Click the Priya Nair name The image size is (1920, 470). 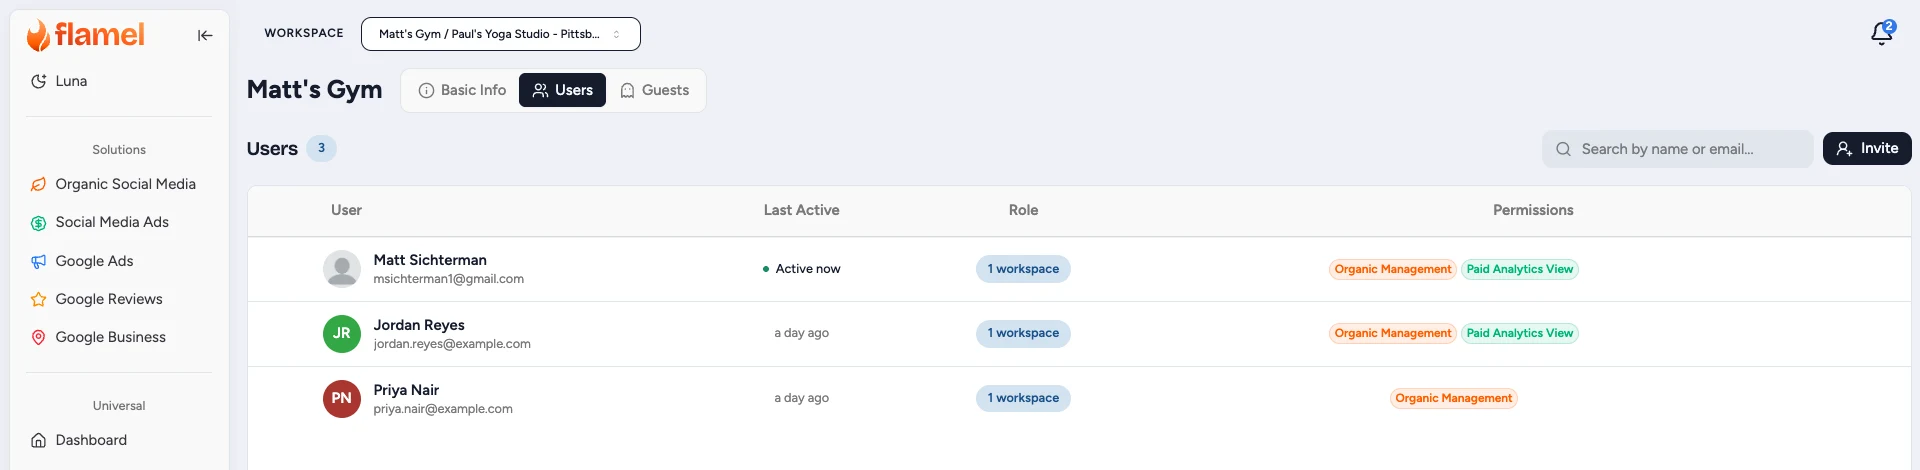[406, 390]
